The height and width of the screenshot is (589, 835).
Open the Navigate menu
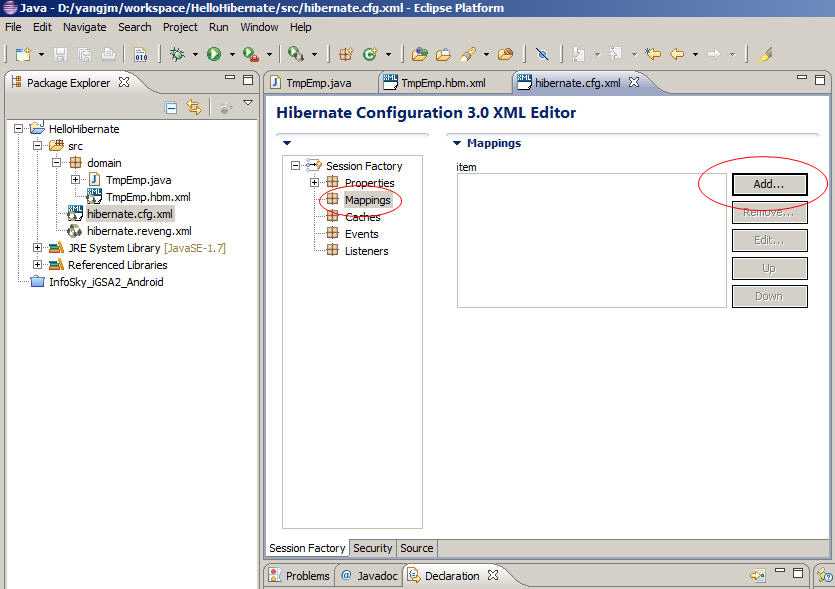[85, 27]
